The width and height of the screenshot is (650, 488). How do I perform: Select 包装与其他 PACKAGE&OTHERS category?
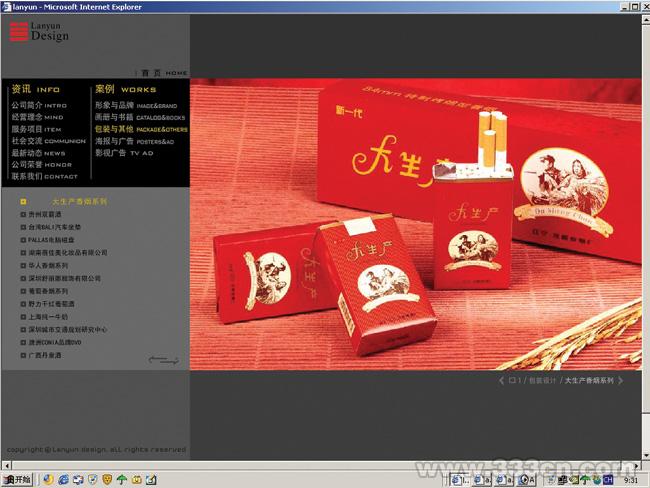click(x=140, y=129)
